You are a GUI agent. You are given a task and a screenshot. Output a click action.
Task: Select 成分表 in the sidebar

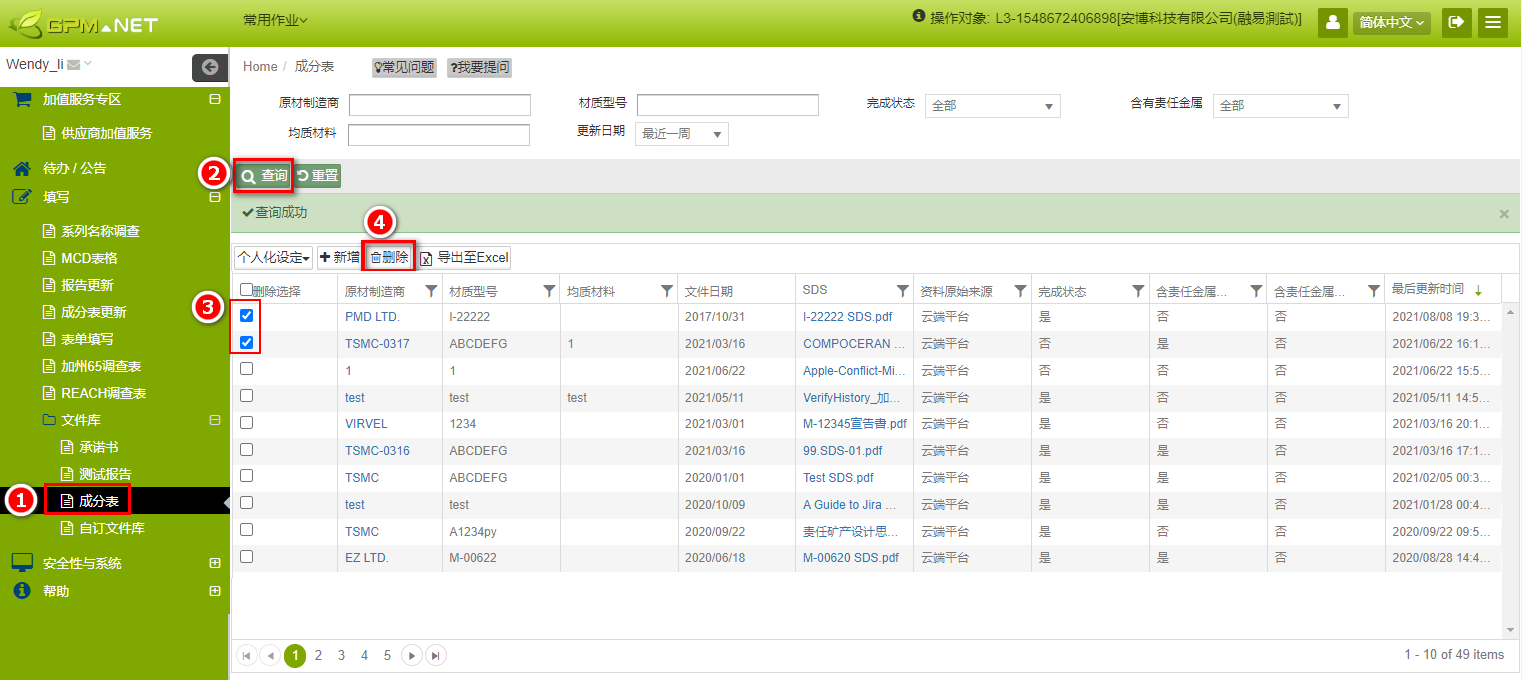99,501
